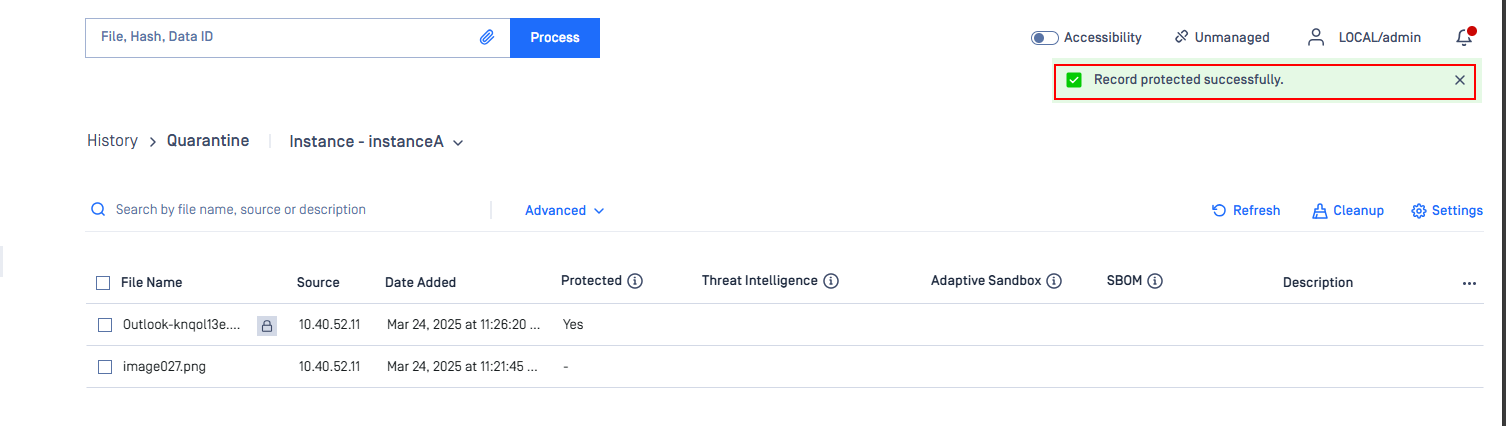Click the Process button
Screen dimensions: 1506x426
pyautogui.click(x=555, y=37)
